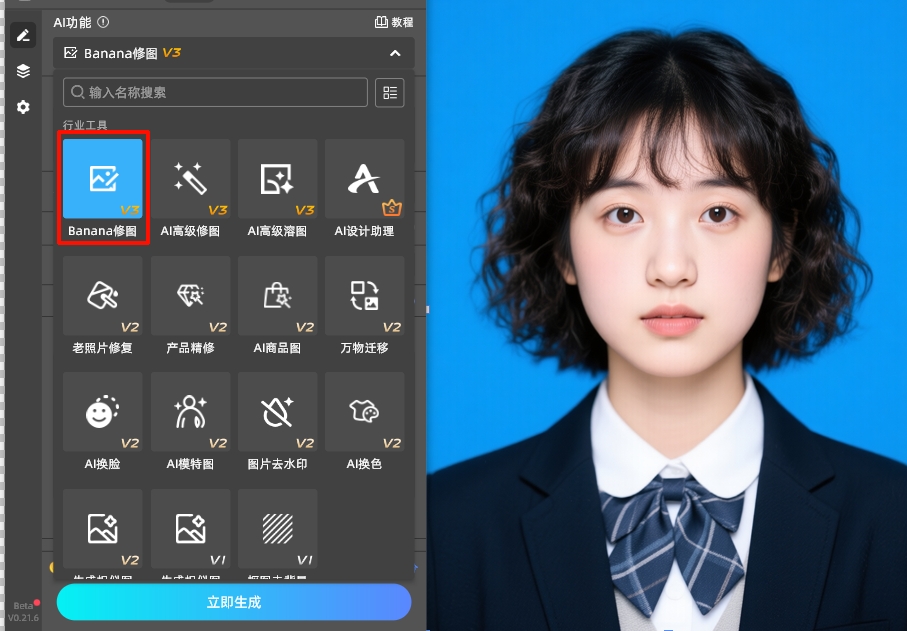Click the tool name search field
The image size is (907, 631).
click(x=215, y=93)
